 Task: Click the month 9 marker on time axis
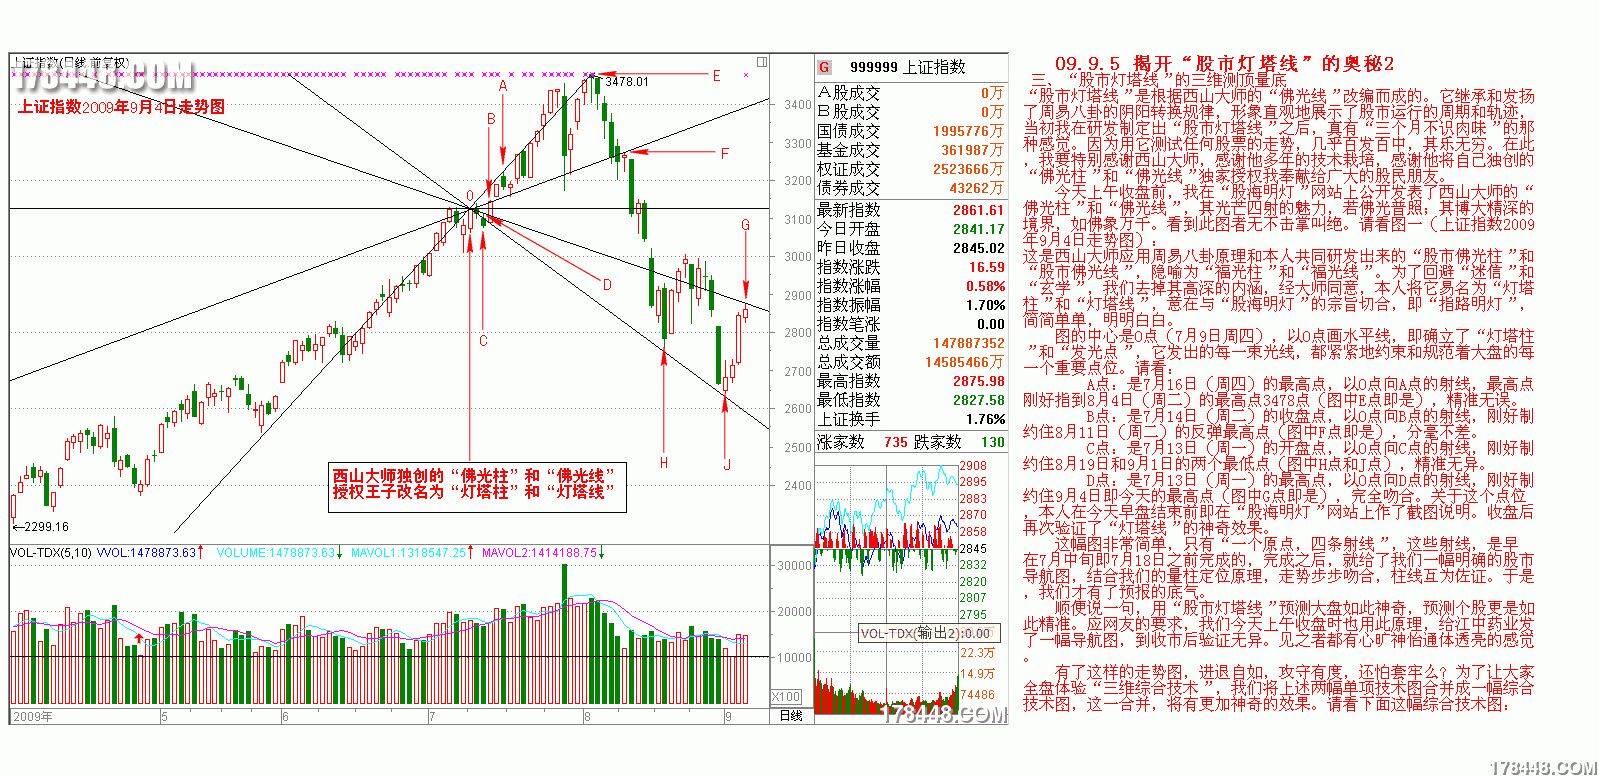(729, 717)
